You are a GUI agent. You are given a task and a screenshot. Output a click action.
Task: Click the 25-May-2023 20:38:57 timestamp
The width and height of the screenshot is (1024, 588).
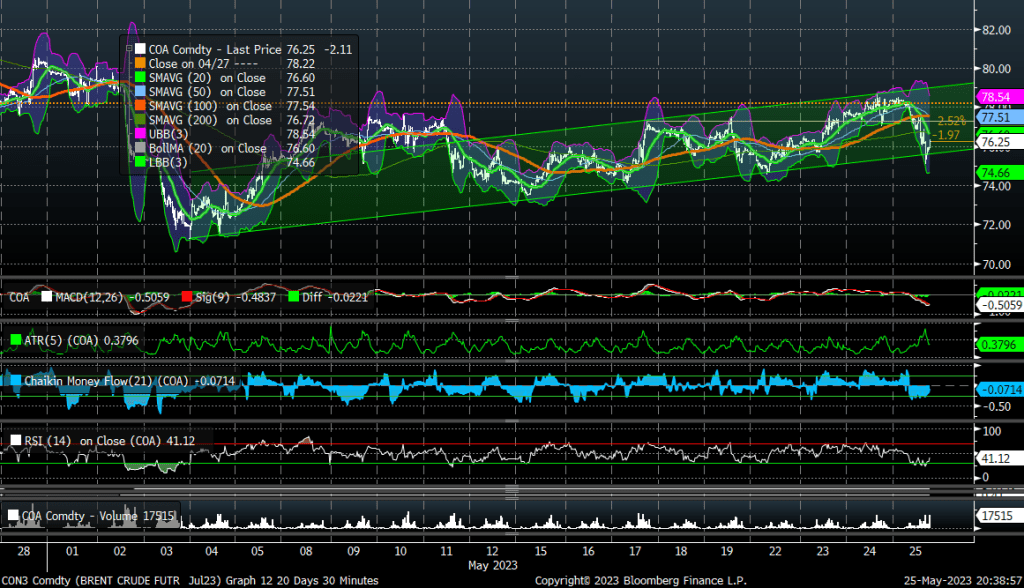[963, 580]
